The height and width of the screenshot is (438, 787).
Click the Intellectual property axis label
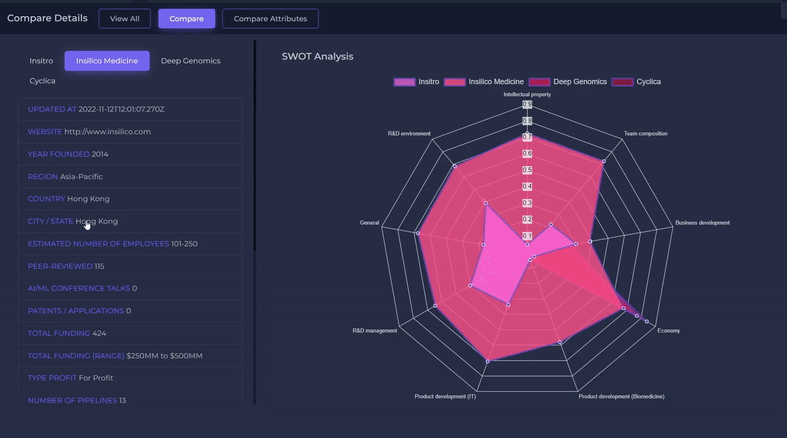(x=527, y=94)
